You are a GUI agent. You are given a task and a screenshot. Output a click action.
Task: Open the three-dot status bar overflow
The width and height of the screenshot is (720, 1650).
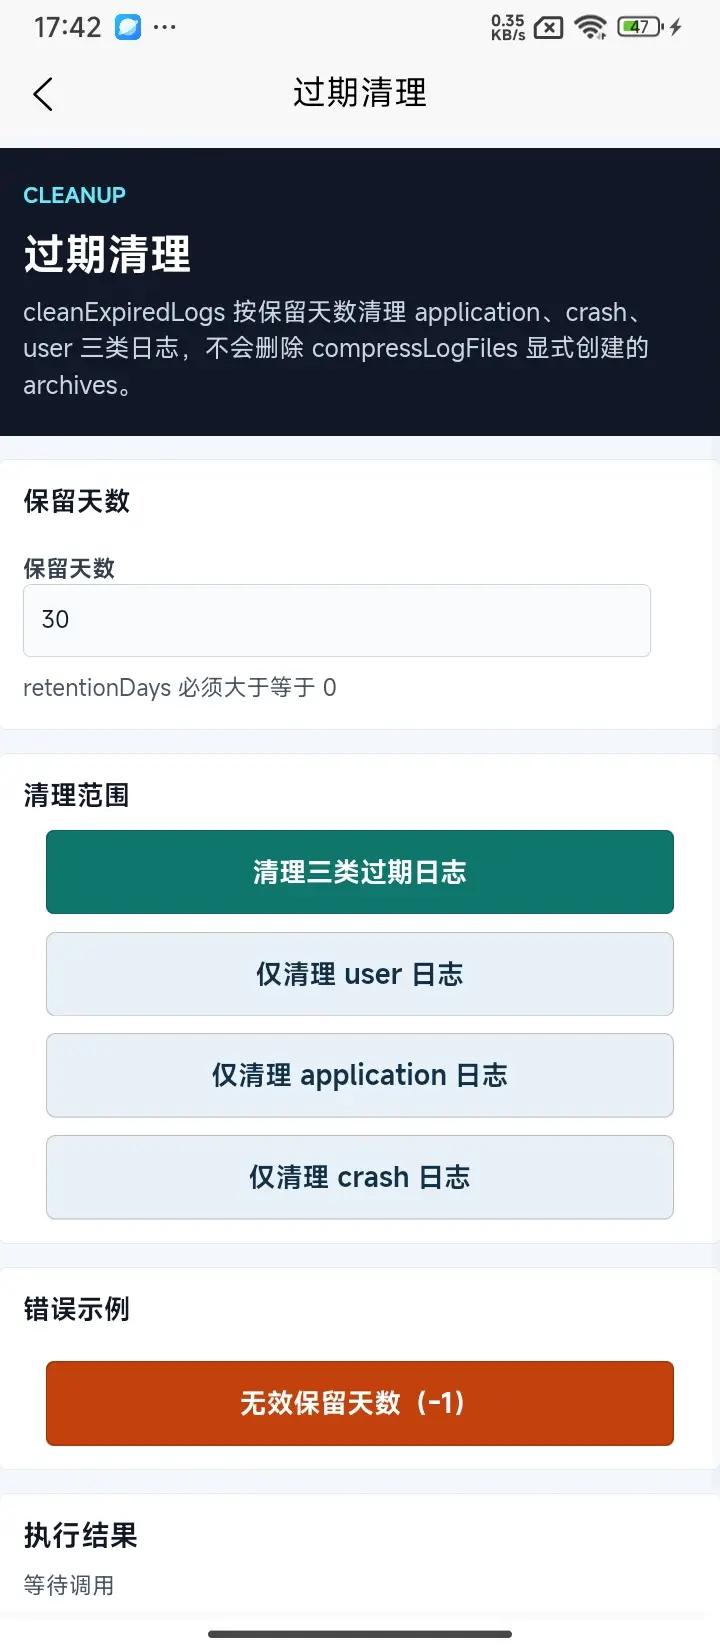coord(165,27)
